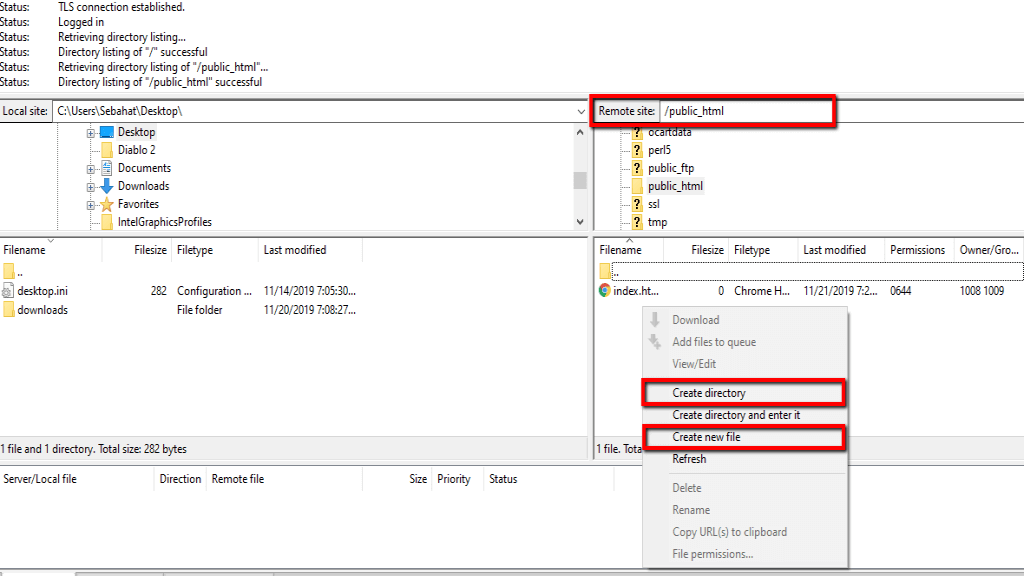1024x576 pixels.
Task: Click the Downloads blue arrow icon
Action: pos(107,186)
